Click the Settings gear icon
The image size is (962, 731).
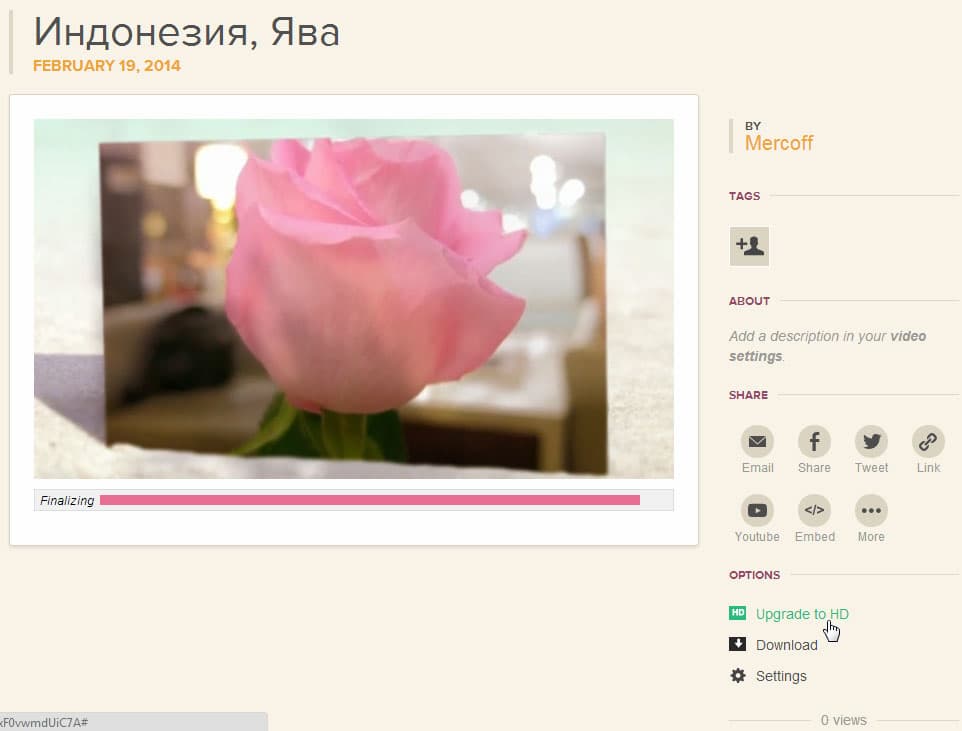[738, 676]
